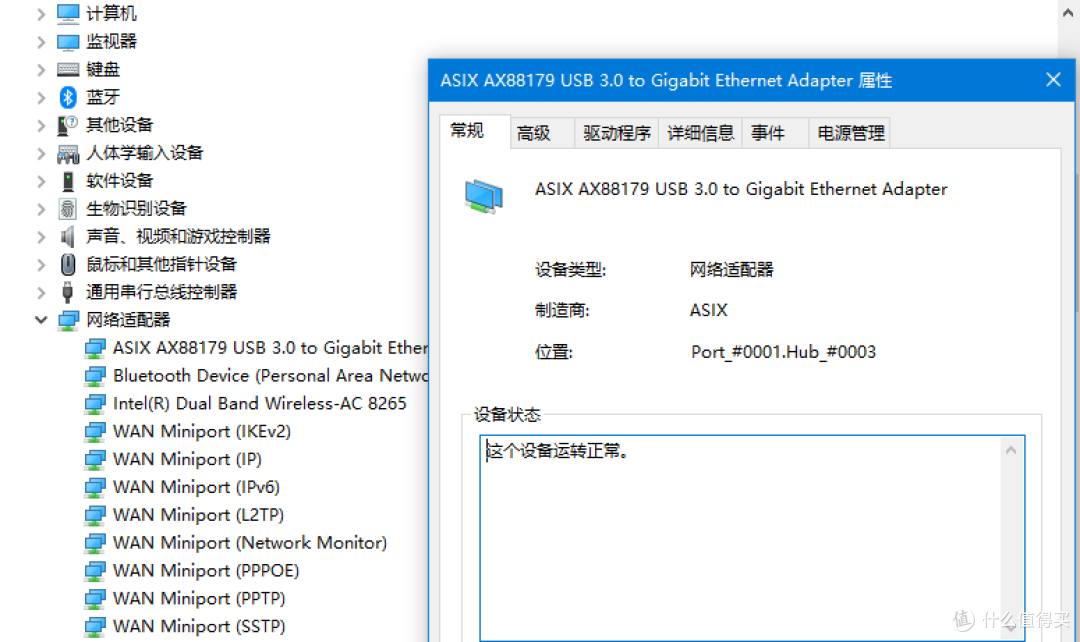Click the 生物识别设备 fingerprint icon

click(68, 208)
